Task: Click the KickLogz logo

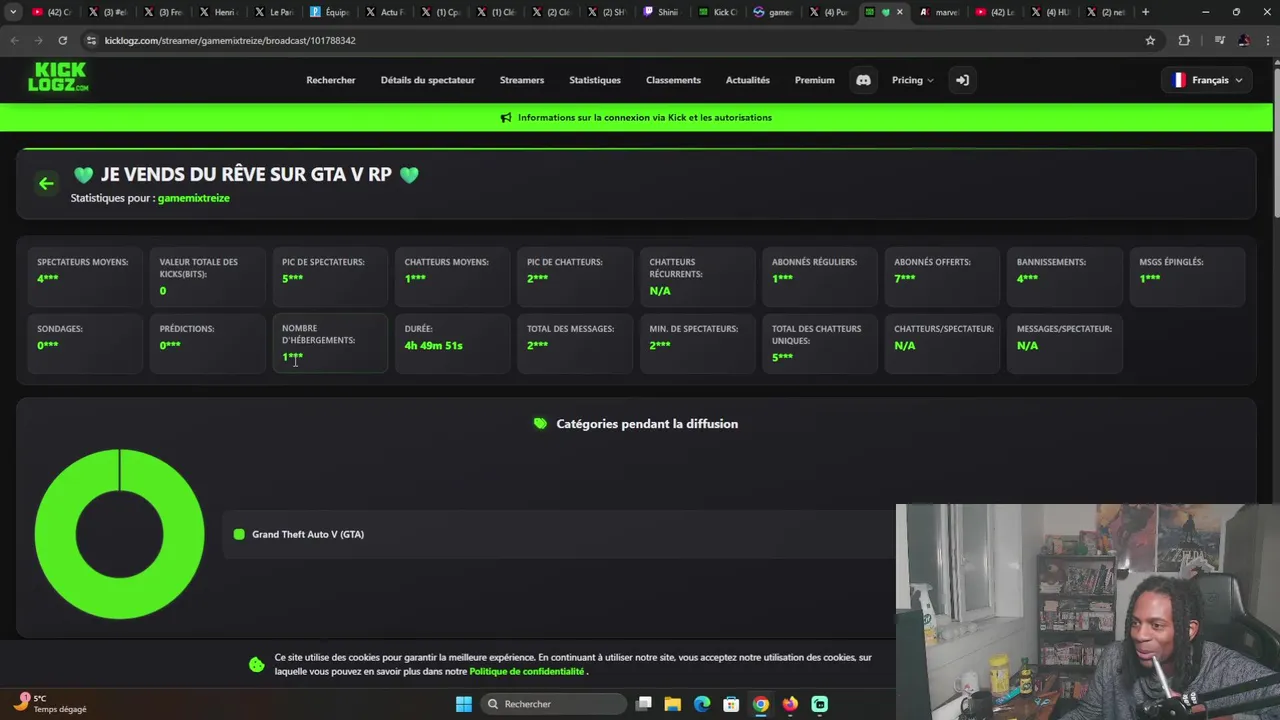Action: click(58, 77)
